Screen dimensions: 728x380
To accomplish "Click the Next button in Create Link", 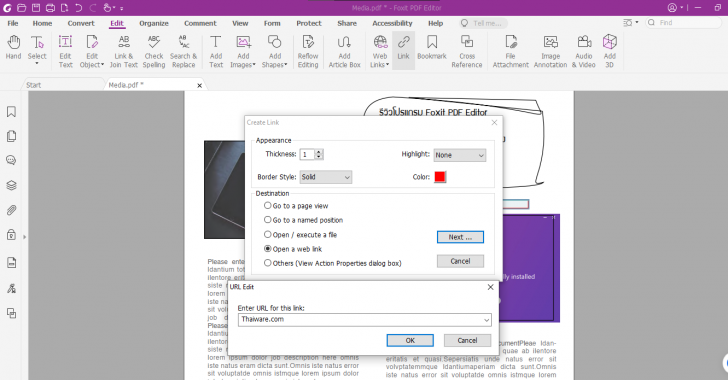I will click(460, 237).
